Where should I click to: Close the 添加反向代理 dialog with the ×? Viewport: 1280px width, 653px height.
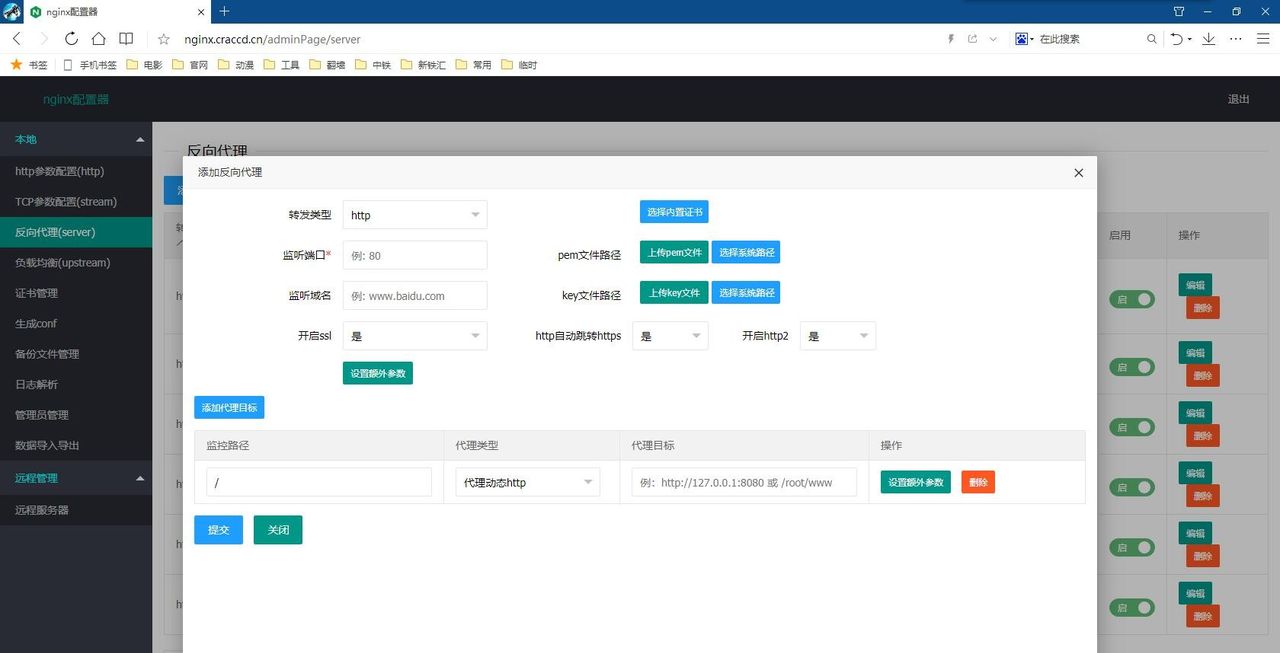[x=1078, y=172]
